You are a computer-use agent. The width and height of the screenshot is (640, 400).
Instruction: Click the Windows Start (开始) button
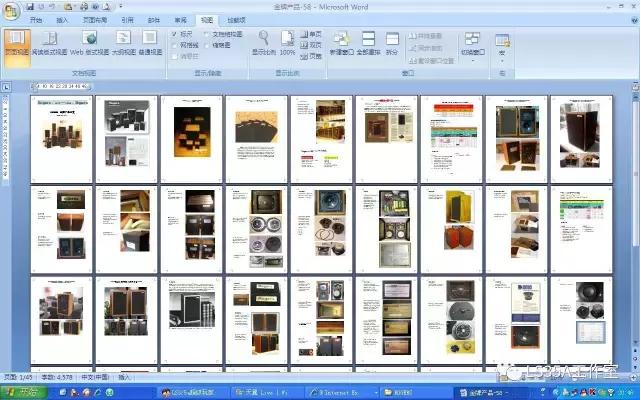click(23, 393)
